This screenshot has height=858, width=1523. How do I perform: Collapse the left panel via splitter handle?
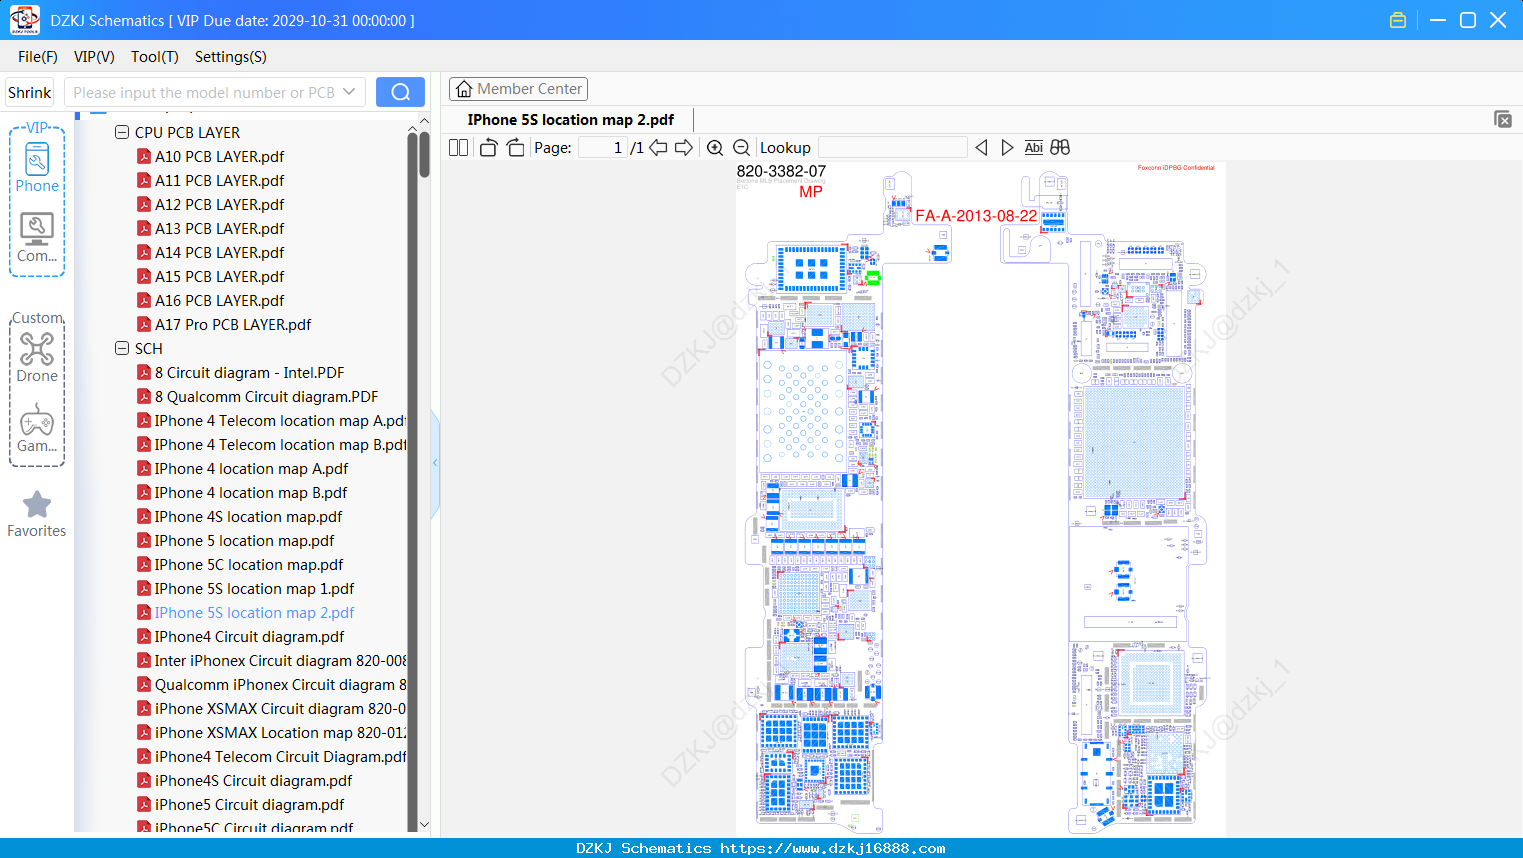(x=435, y=463)
